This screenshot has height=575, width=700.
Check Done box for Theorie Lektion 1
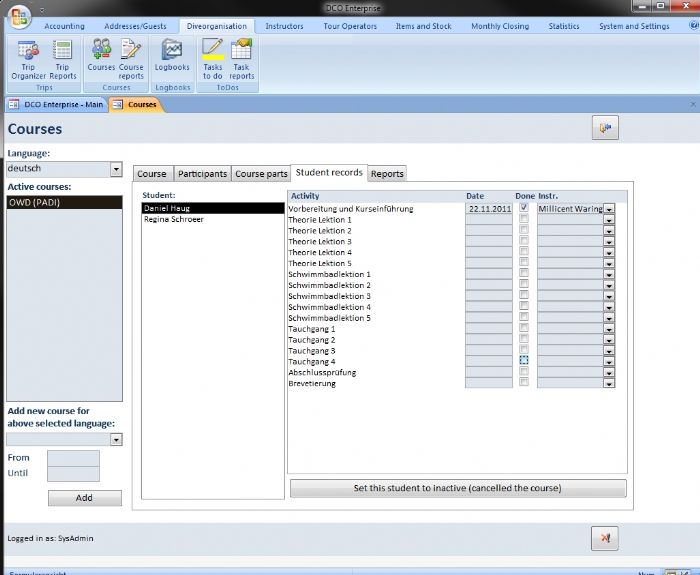point(523,219)
